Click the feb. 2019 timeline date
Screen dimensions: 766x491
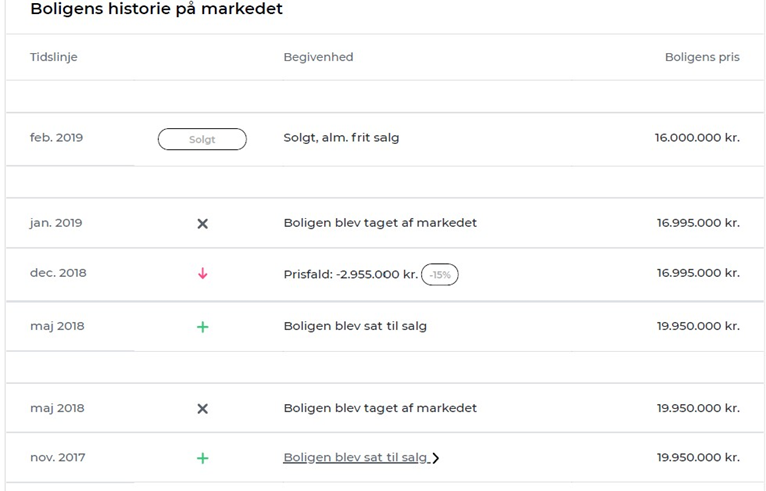(x=57, y=138)
